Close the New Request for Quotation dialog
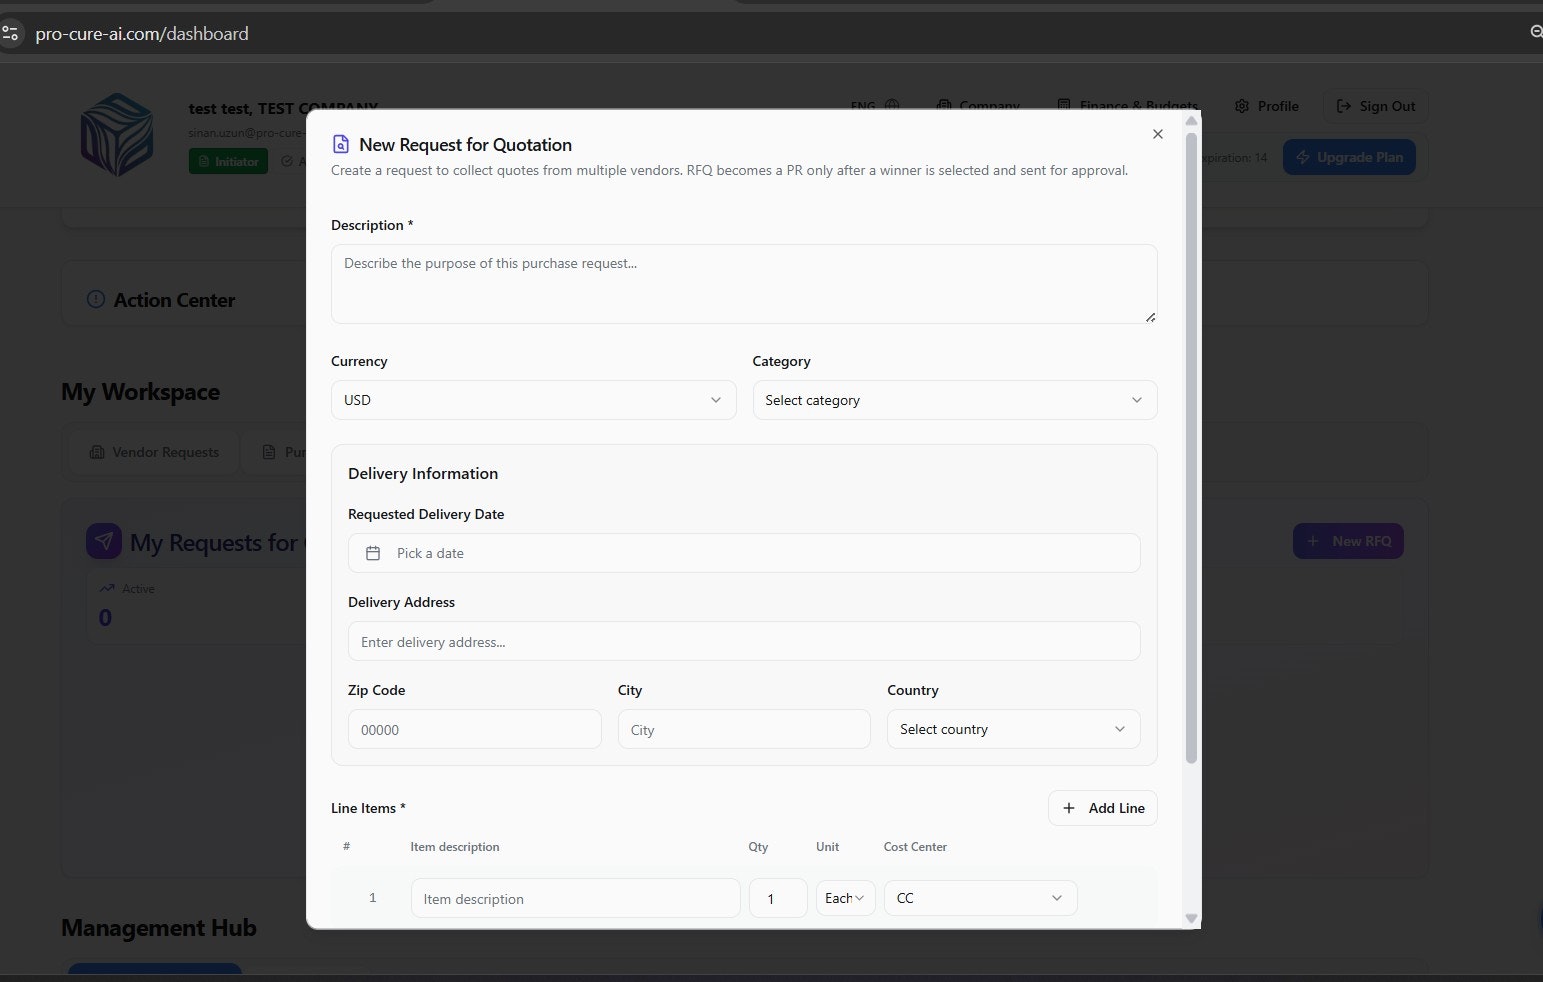The image size is (1543, 982). pyautogui.click(x=1157, y=134)
